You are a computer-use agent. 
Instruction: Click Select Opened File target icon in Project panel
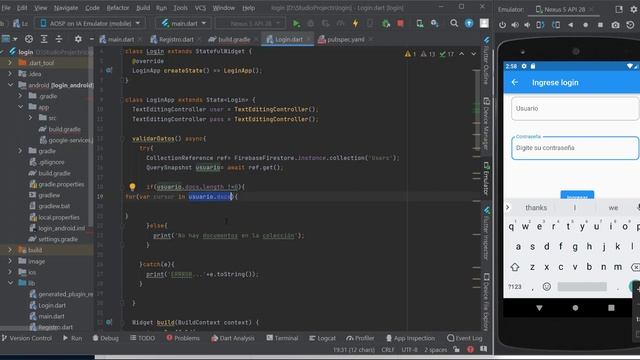click(x=29, y=39)
